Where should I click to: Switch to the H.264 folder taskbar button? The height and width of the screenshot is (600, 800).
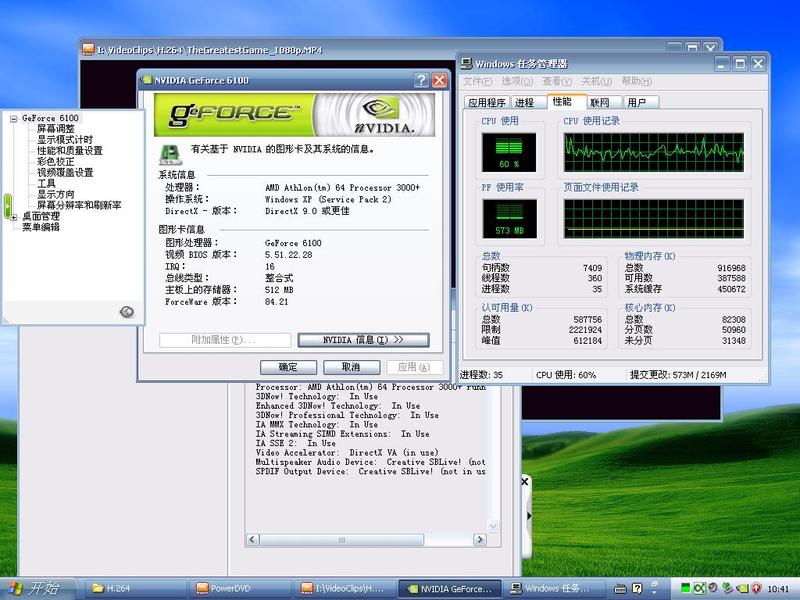(134, 588)
